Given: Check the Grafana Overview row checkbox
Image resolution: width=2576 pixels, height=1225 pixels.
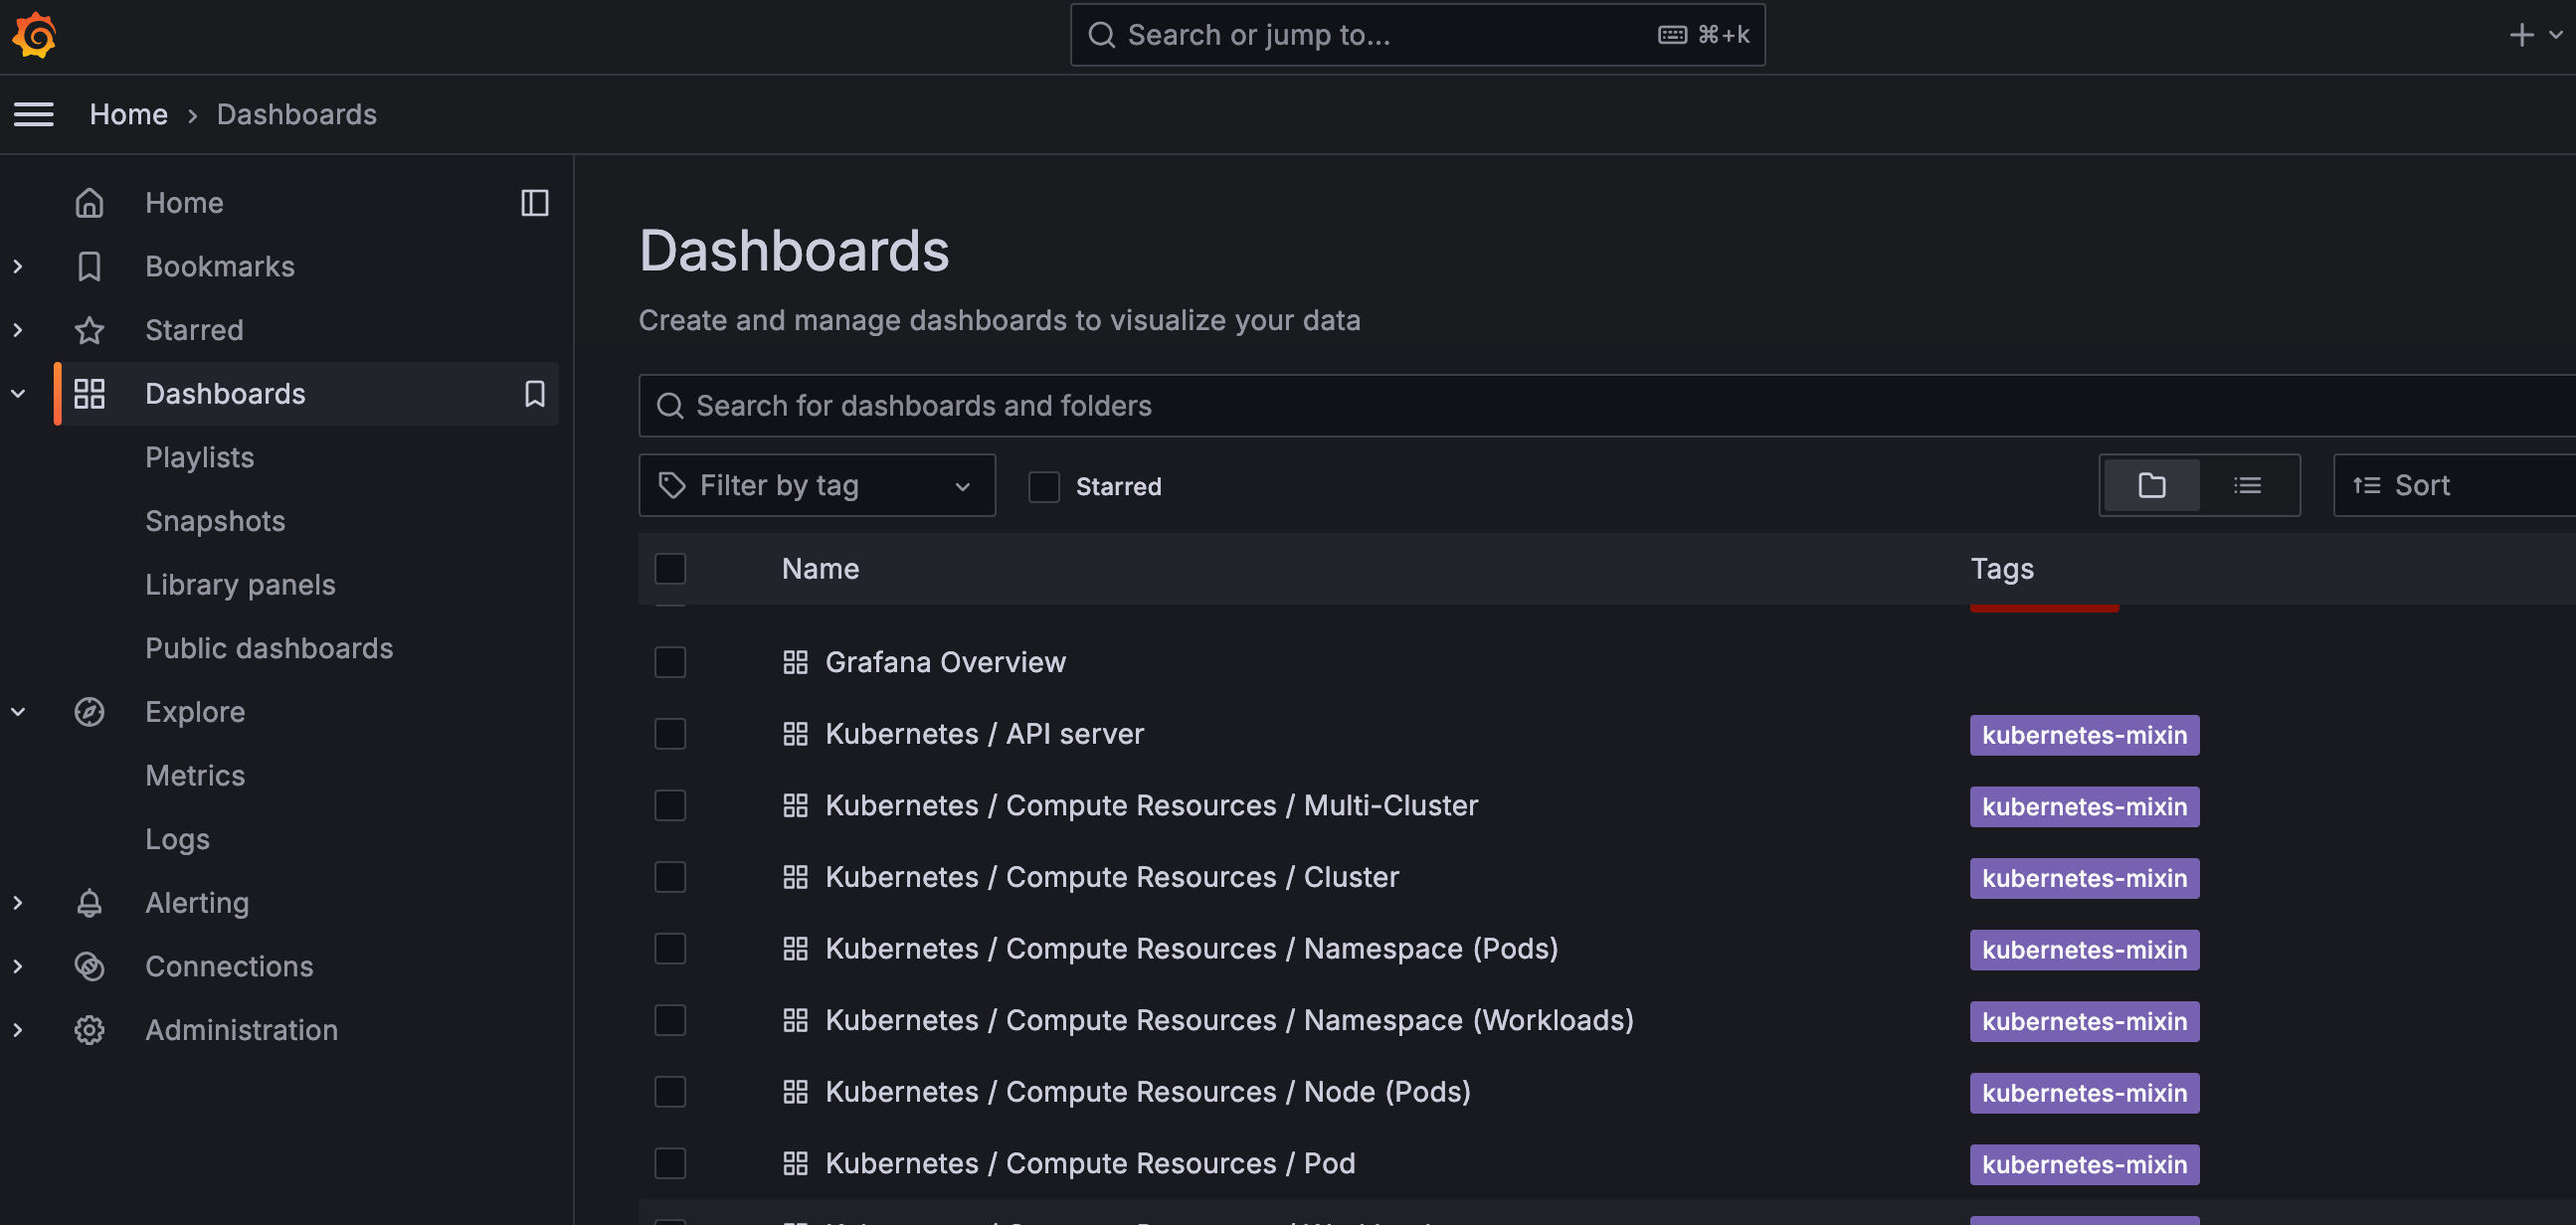Looking at the screenshot, I should click(x=670, y=662).
